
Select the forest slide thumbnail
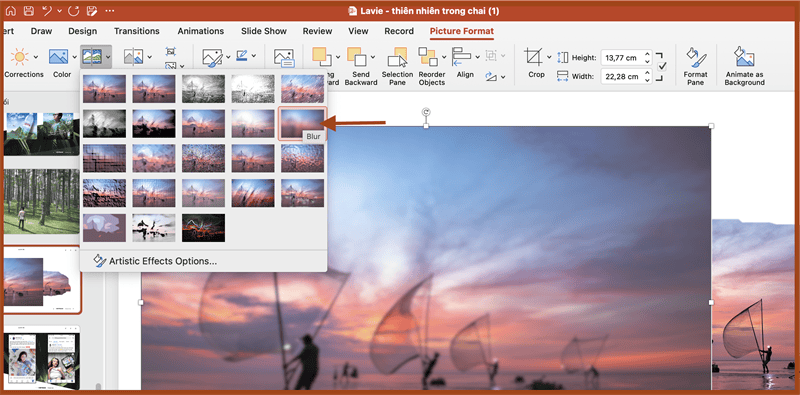point(42,202)
